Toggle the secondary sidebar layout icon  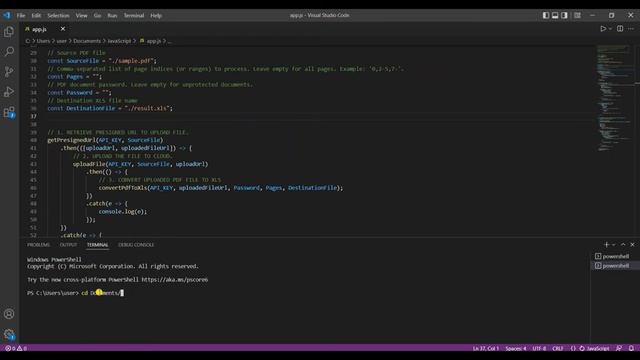564,16
